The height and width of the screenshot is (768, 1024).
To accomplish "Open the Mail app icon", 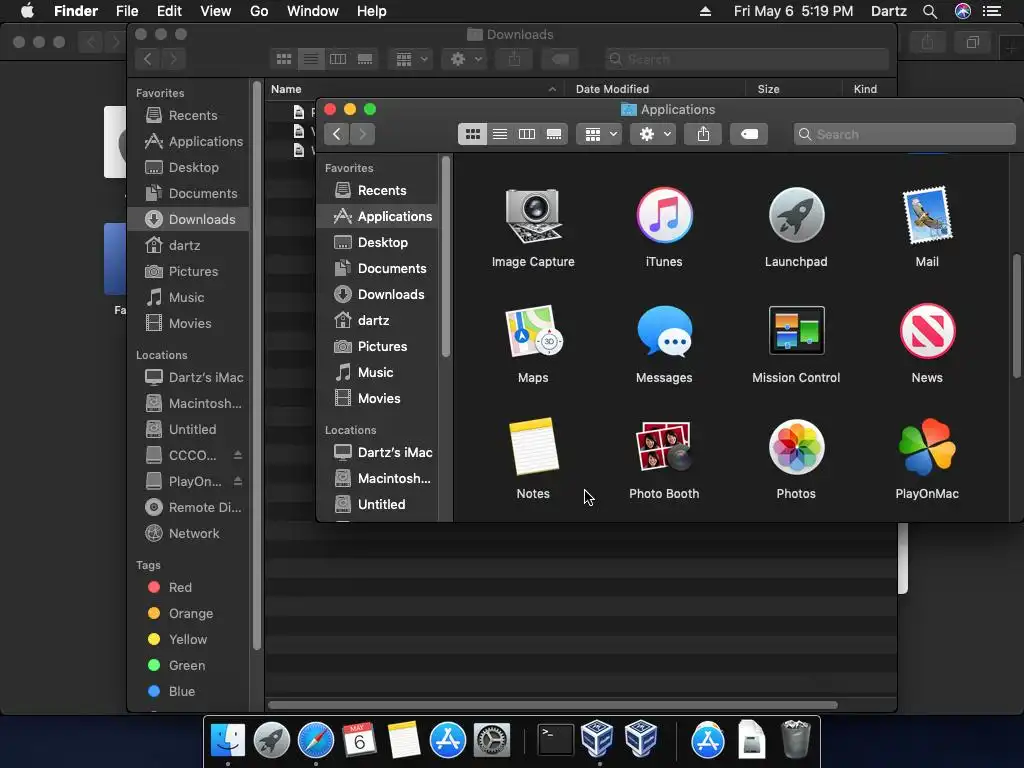I will (927, 216).
